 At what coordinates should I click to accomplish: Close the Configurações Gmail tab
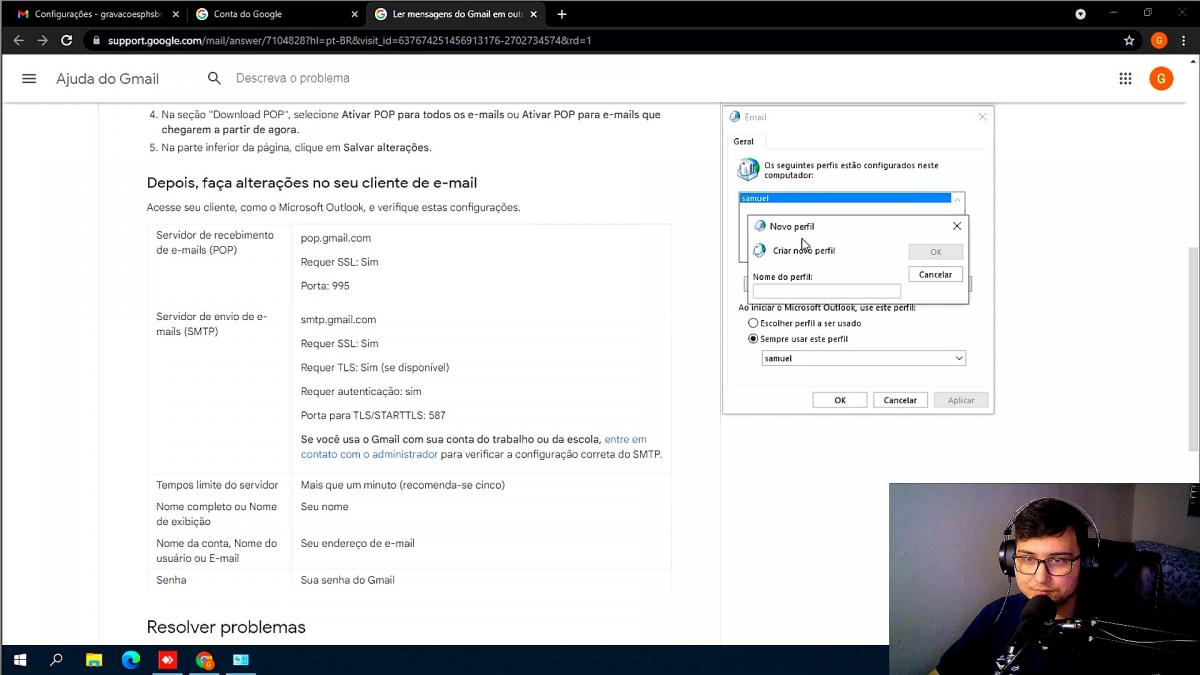pos(175,14)
